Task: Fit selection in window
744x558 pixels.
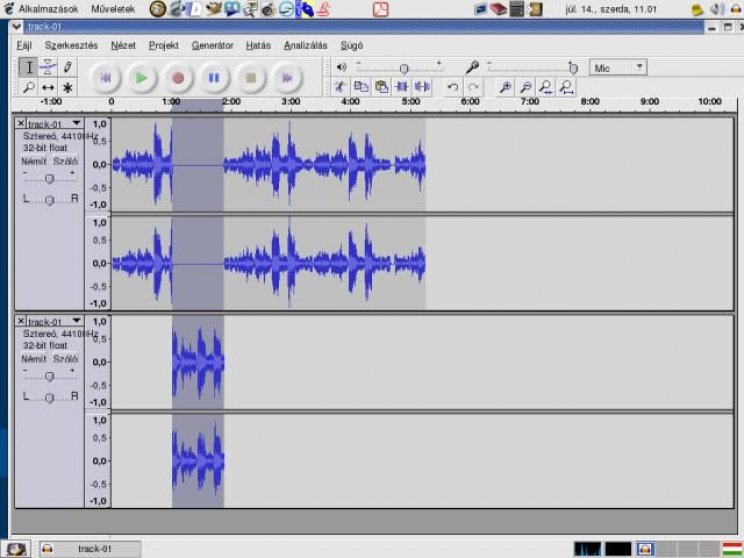Action: point(546,87)
